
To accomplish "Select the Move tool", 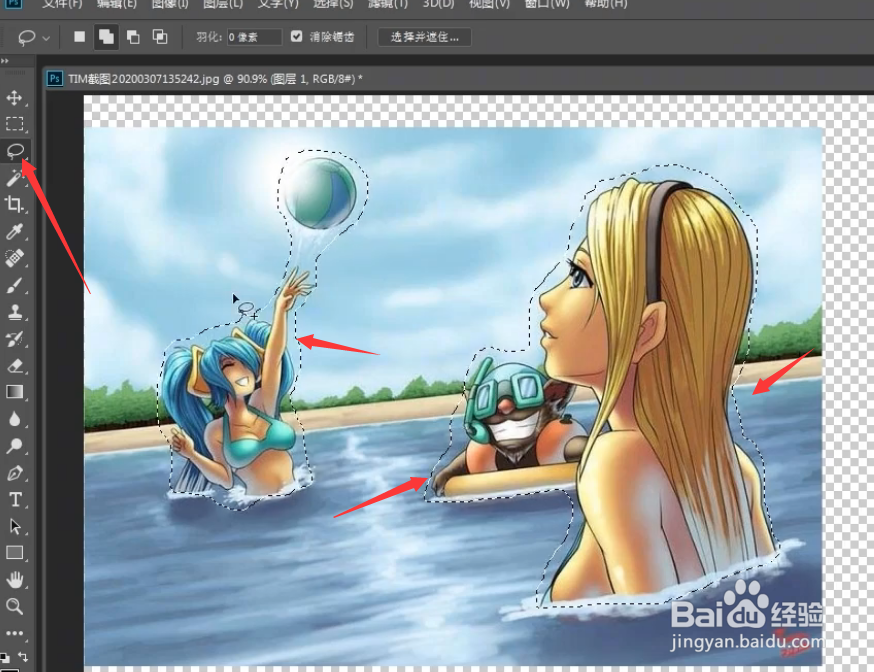I will [x=14, y=98].
